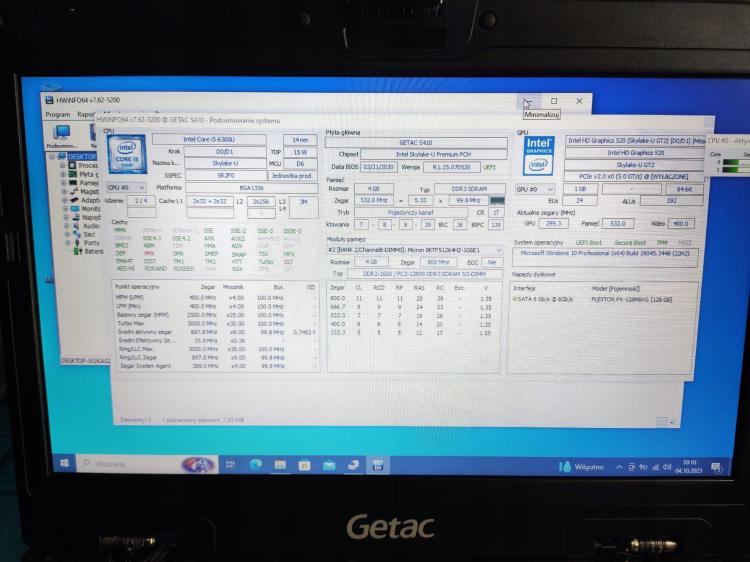The image size is (750, 562).
Task: Click the core 1 usage bar in CPU #0 window
Action: pos(736,170)
